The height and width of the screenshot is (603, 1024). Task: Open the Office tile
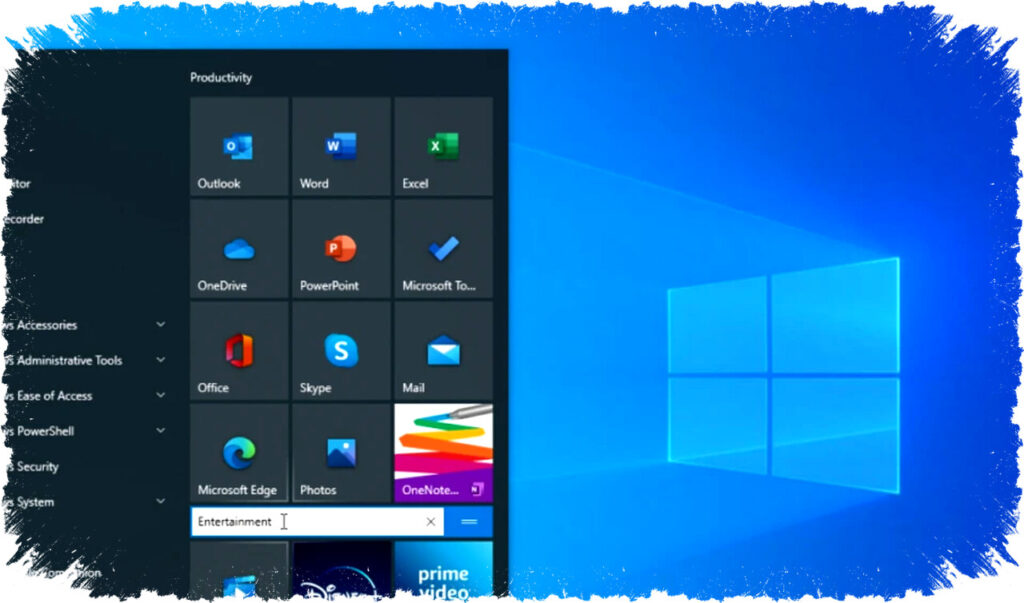pyautogui.click(x=239, y=350)
